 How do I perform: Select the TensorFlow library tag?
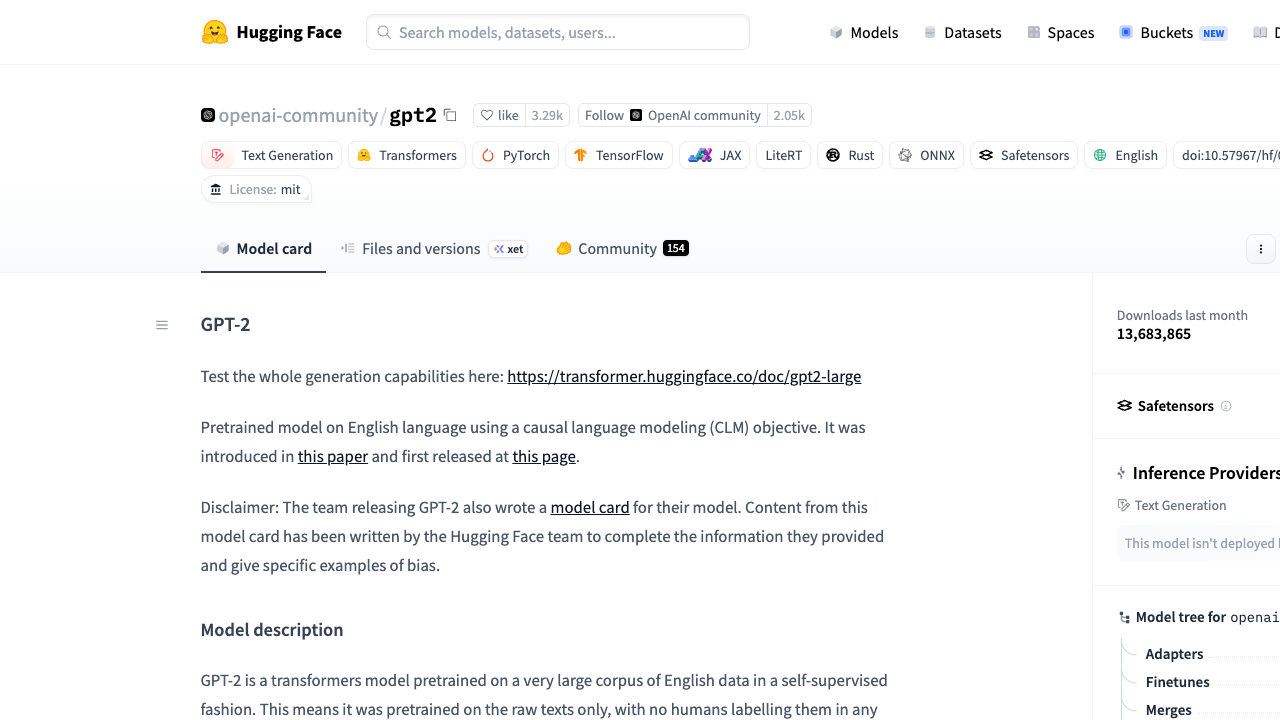[x=619, y=155]
